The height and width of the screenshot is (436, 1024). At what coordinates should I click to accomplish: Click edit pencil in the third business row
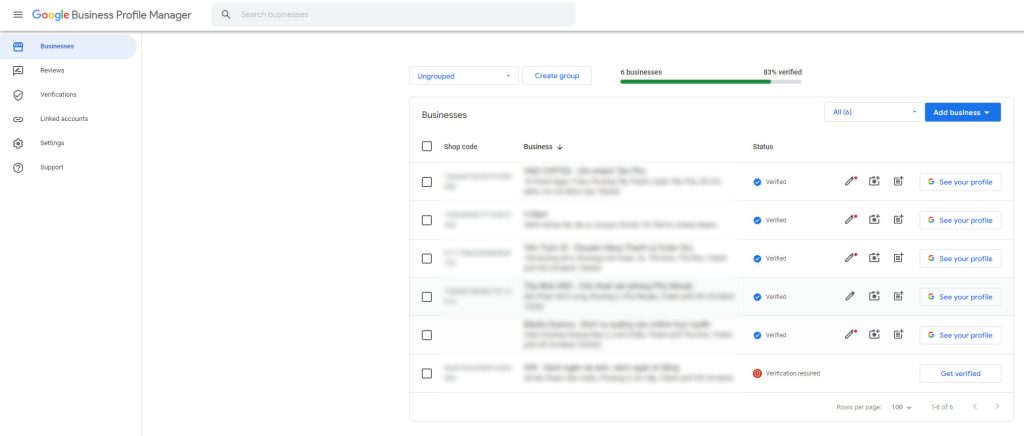coord(850,258)
